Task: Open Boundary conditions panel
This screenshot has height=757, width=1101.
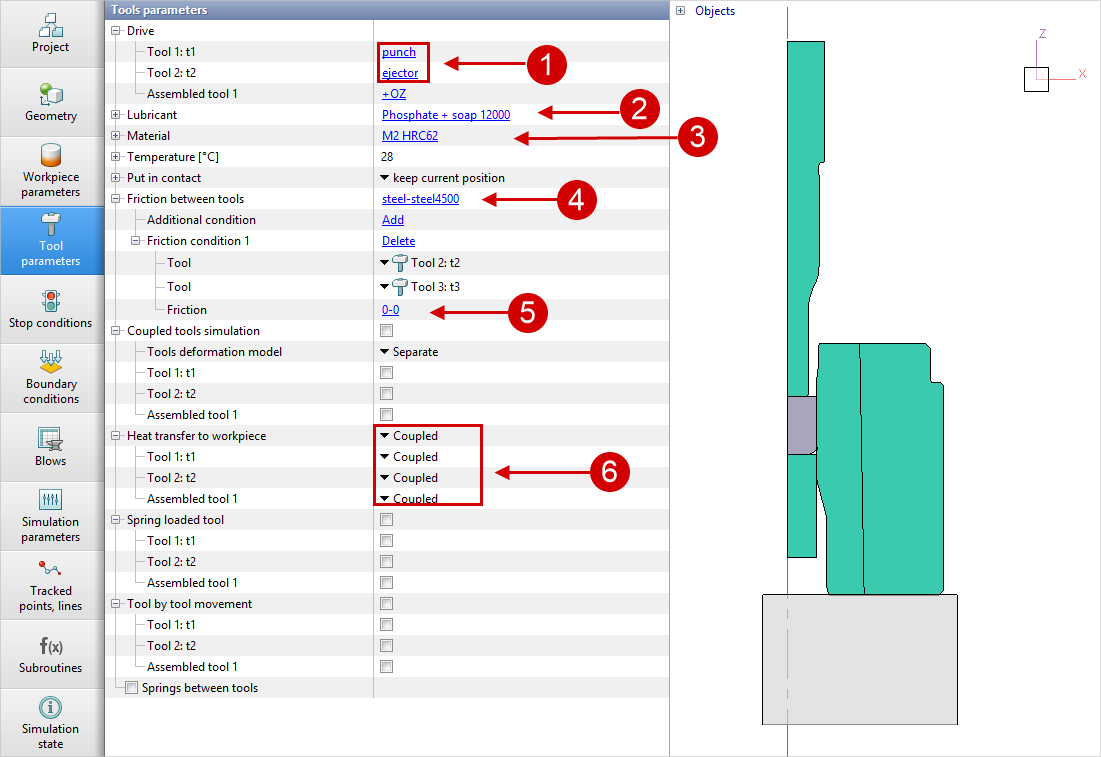Action: coord(51,377)
